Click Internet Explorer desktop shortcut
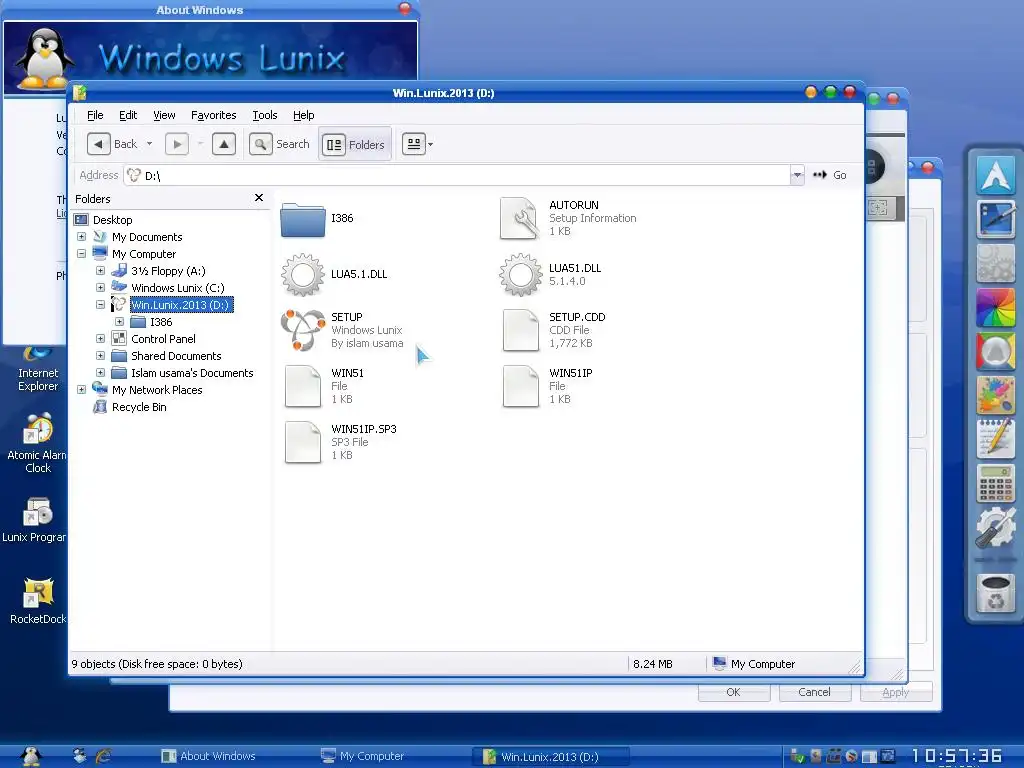Viewport: 1024px width, 768px height. tap(38, 369)
